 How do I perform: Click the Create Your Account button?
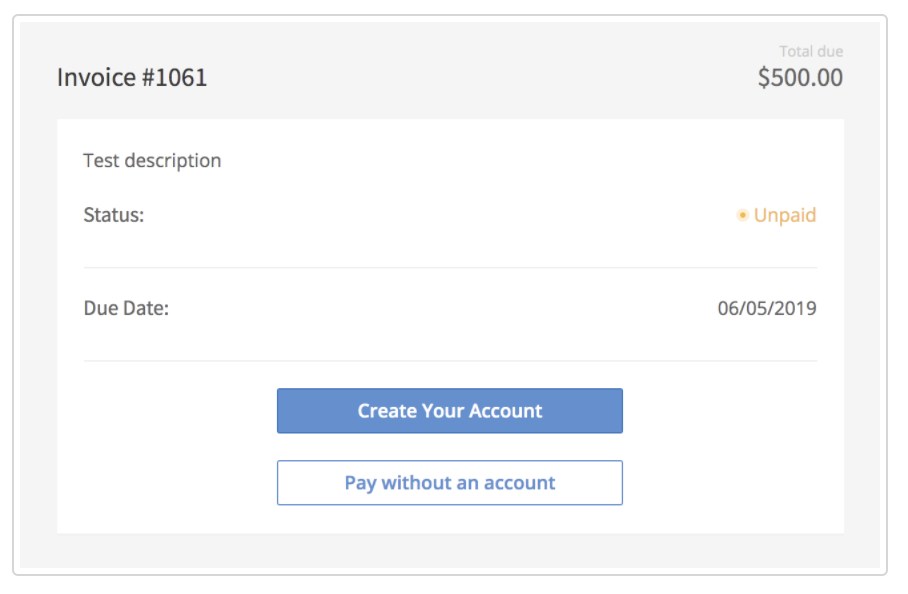pyautogui.click(x=449, y=411)
